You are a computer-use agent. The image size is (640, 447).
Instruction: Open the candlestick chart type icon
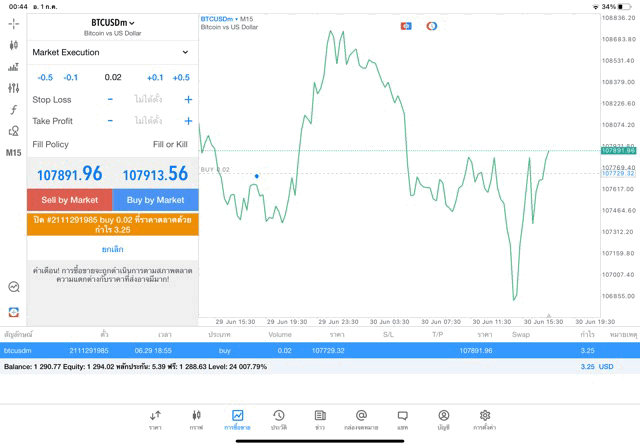pos(13,45)
